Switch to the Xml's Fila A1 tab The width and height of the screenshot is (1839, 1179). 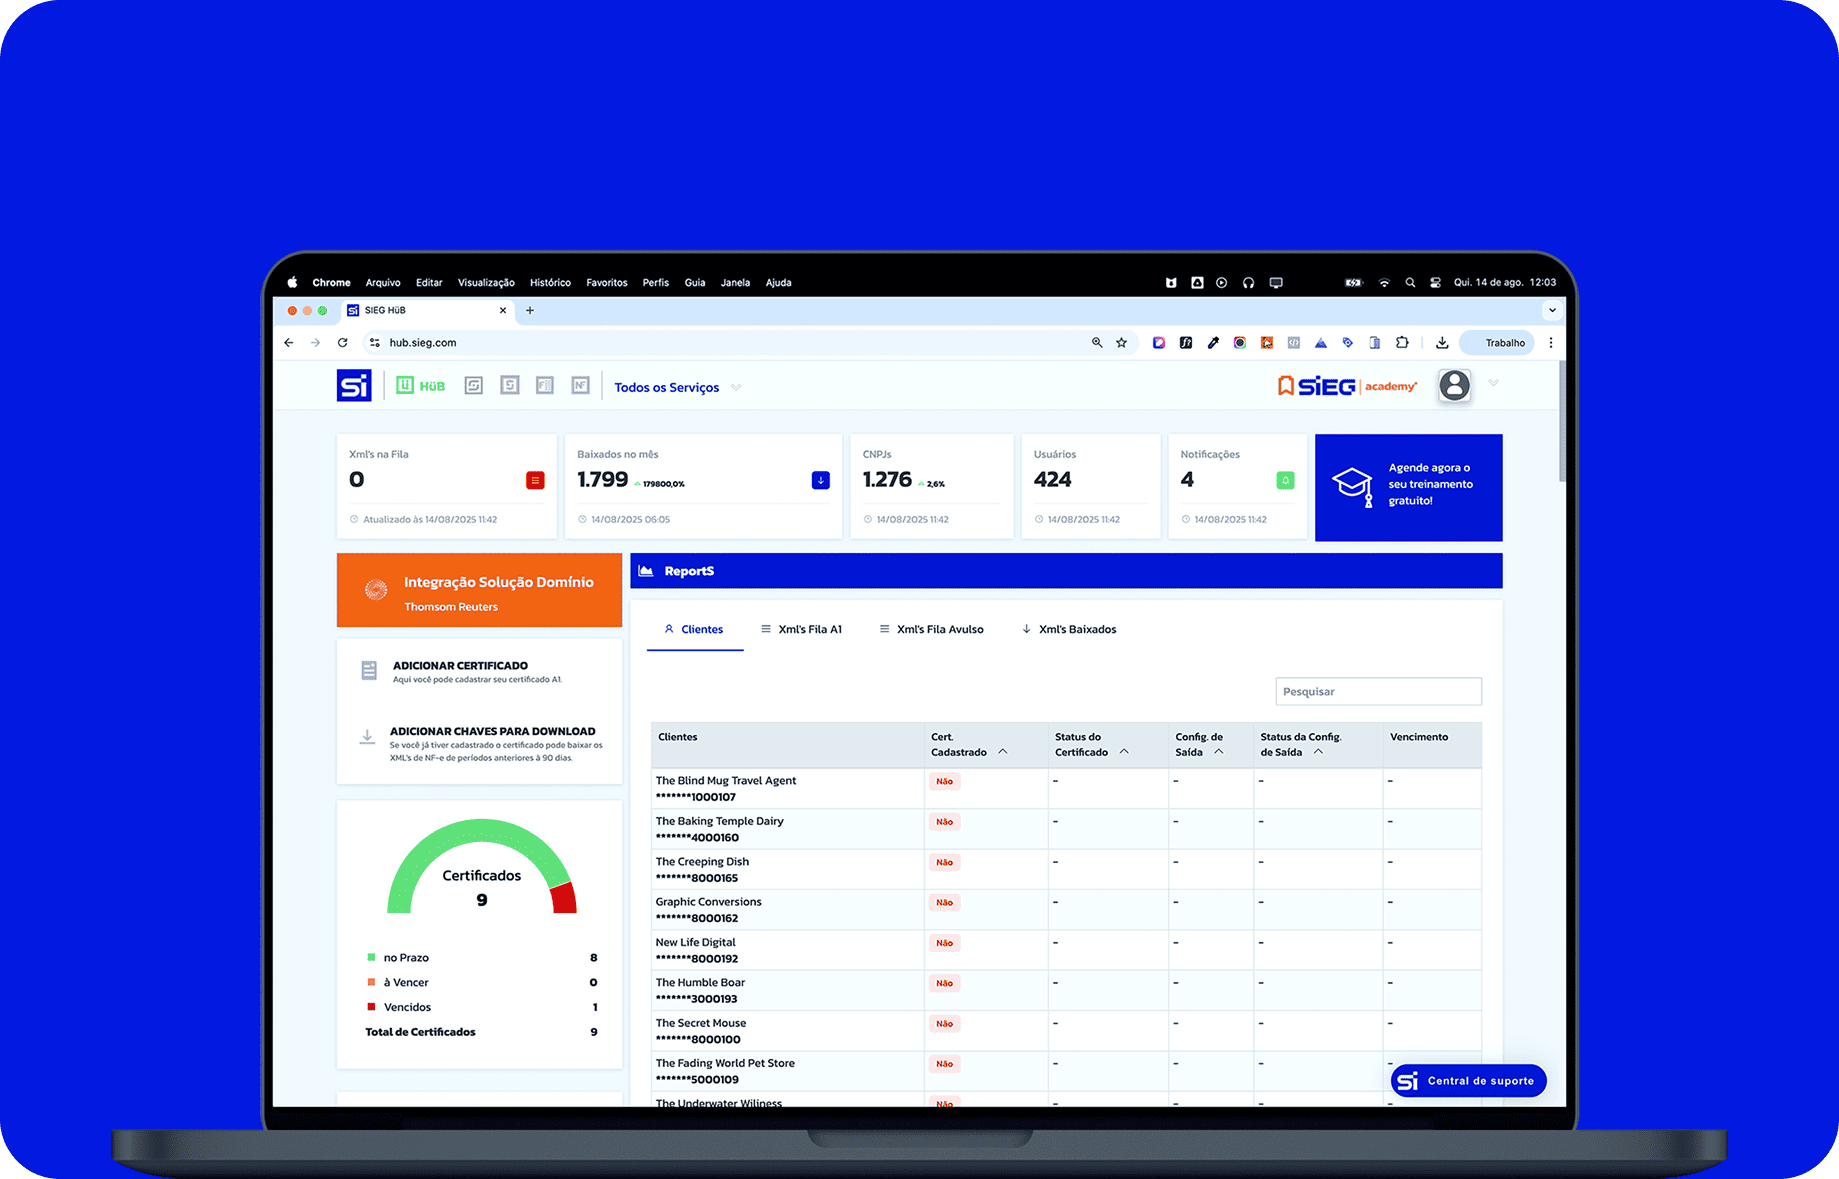pos(801,630)
